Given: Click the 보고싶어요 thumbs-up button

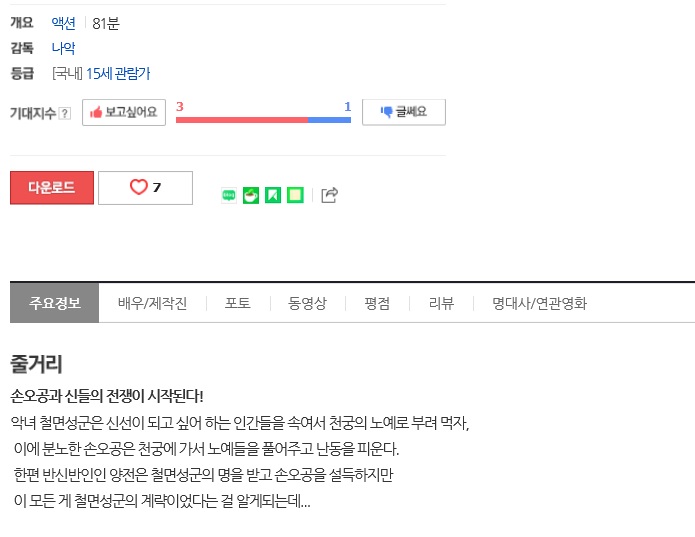Looking at the screenshot, I should point(124,113).
